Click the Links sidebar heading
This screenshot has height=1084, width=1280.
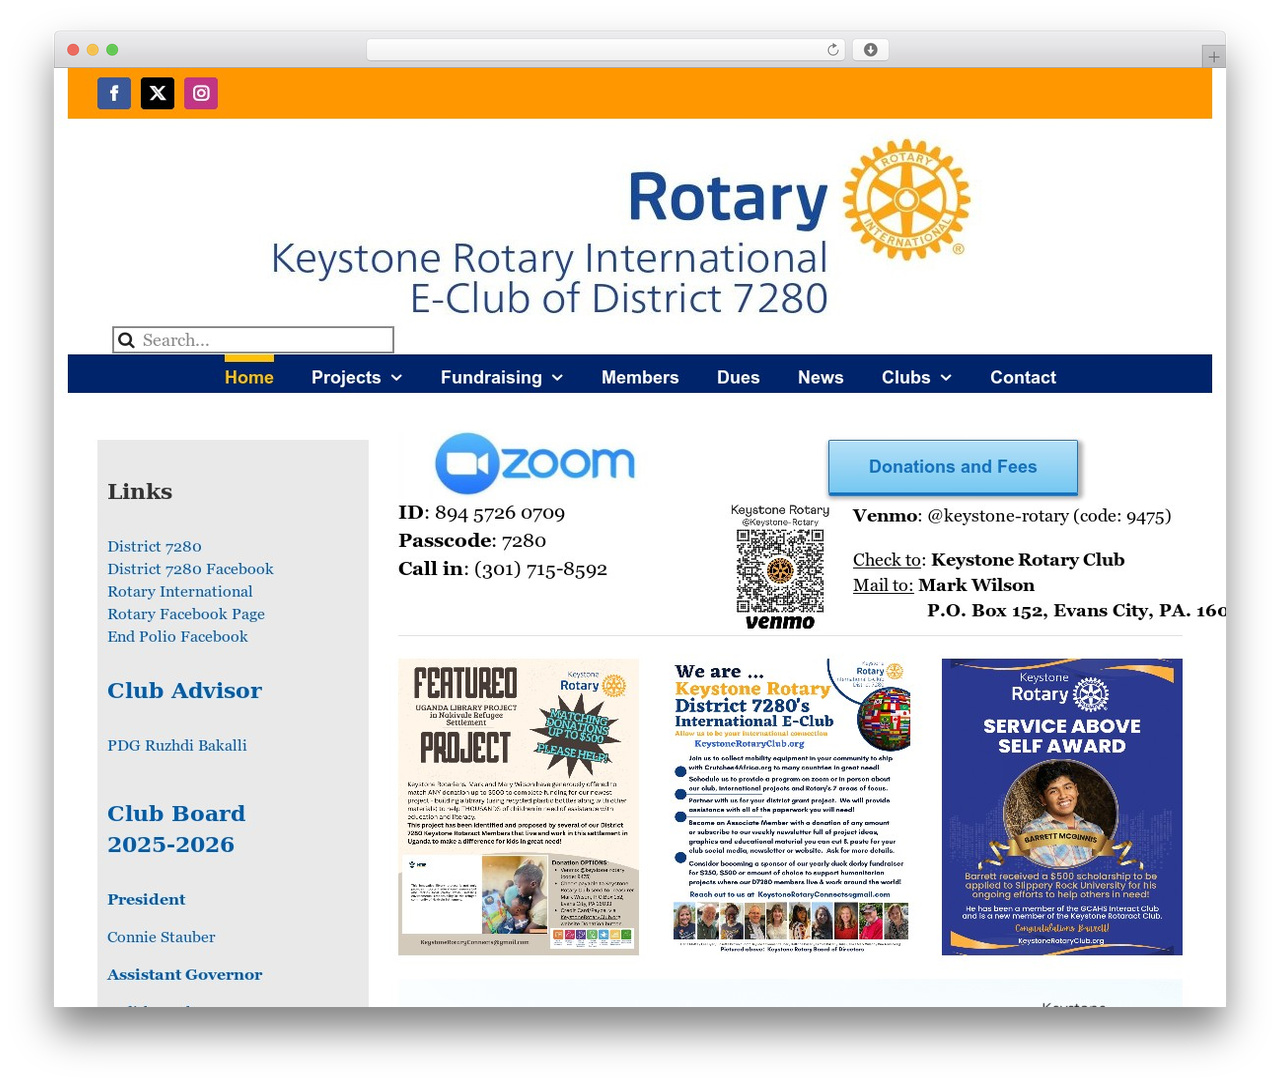click(x=140, y=491)
